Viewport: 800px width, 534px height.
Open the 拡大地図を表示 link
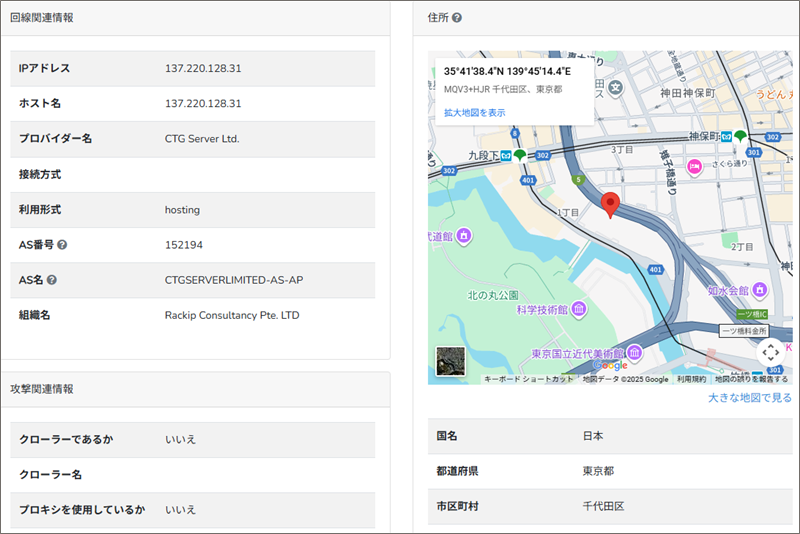pos(474,113)
